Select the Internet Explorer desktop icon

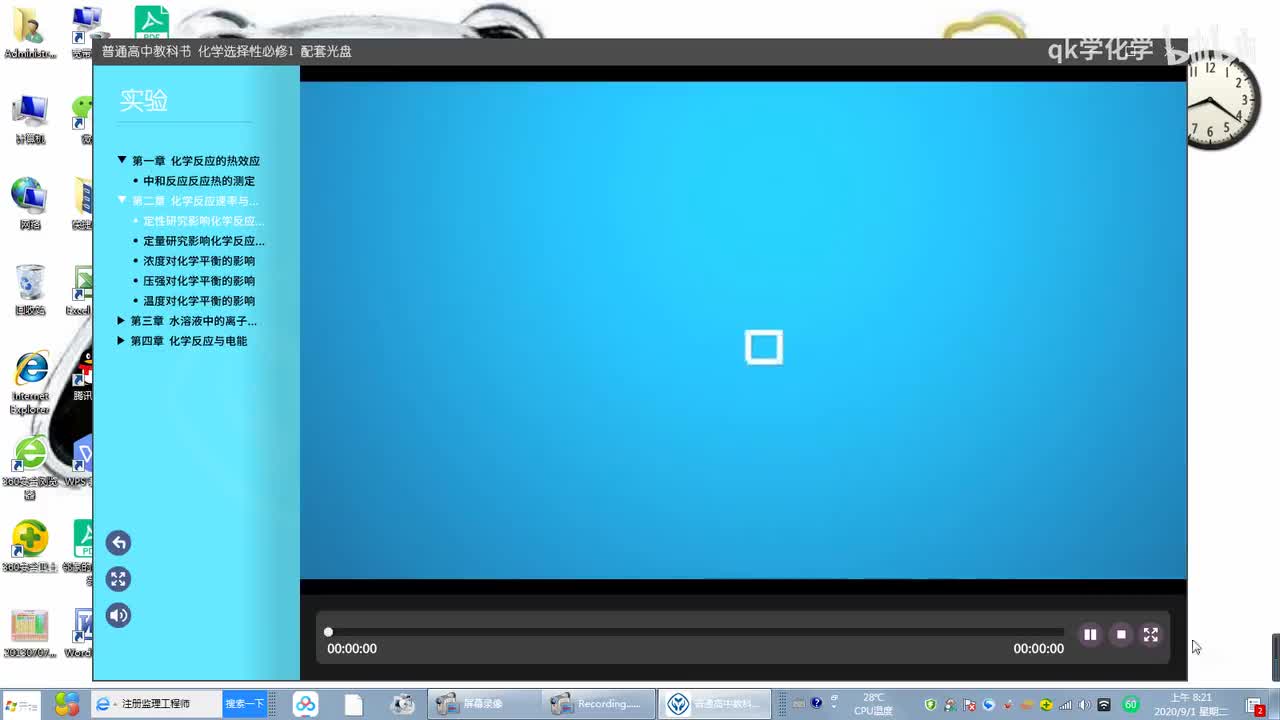[30, 383]
